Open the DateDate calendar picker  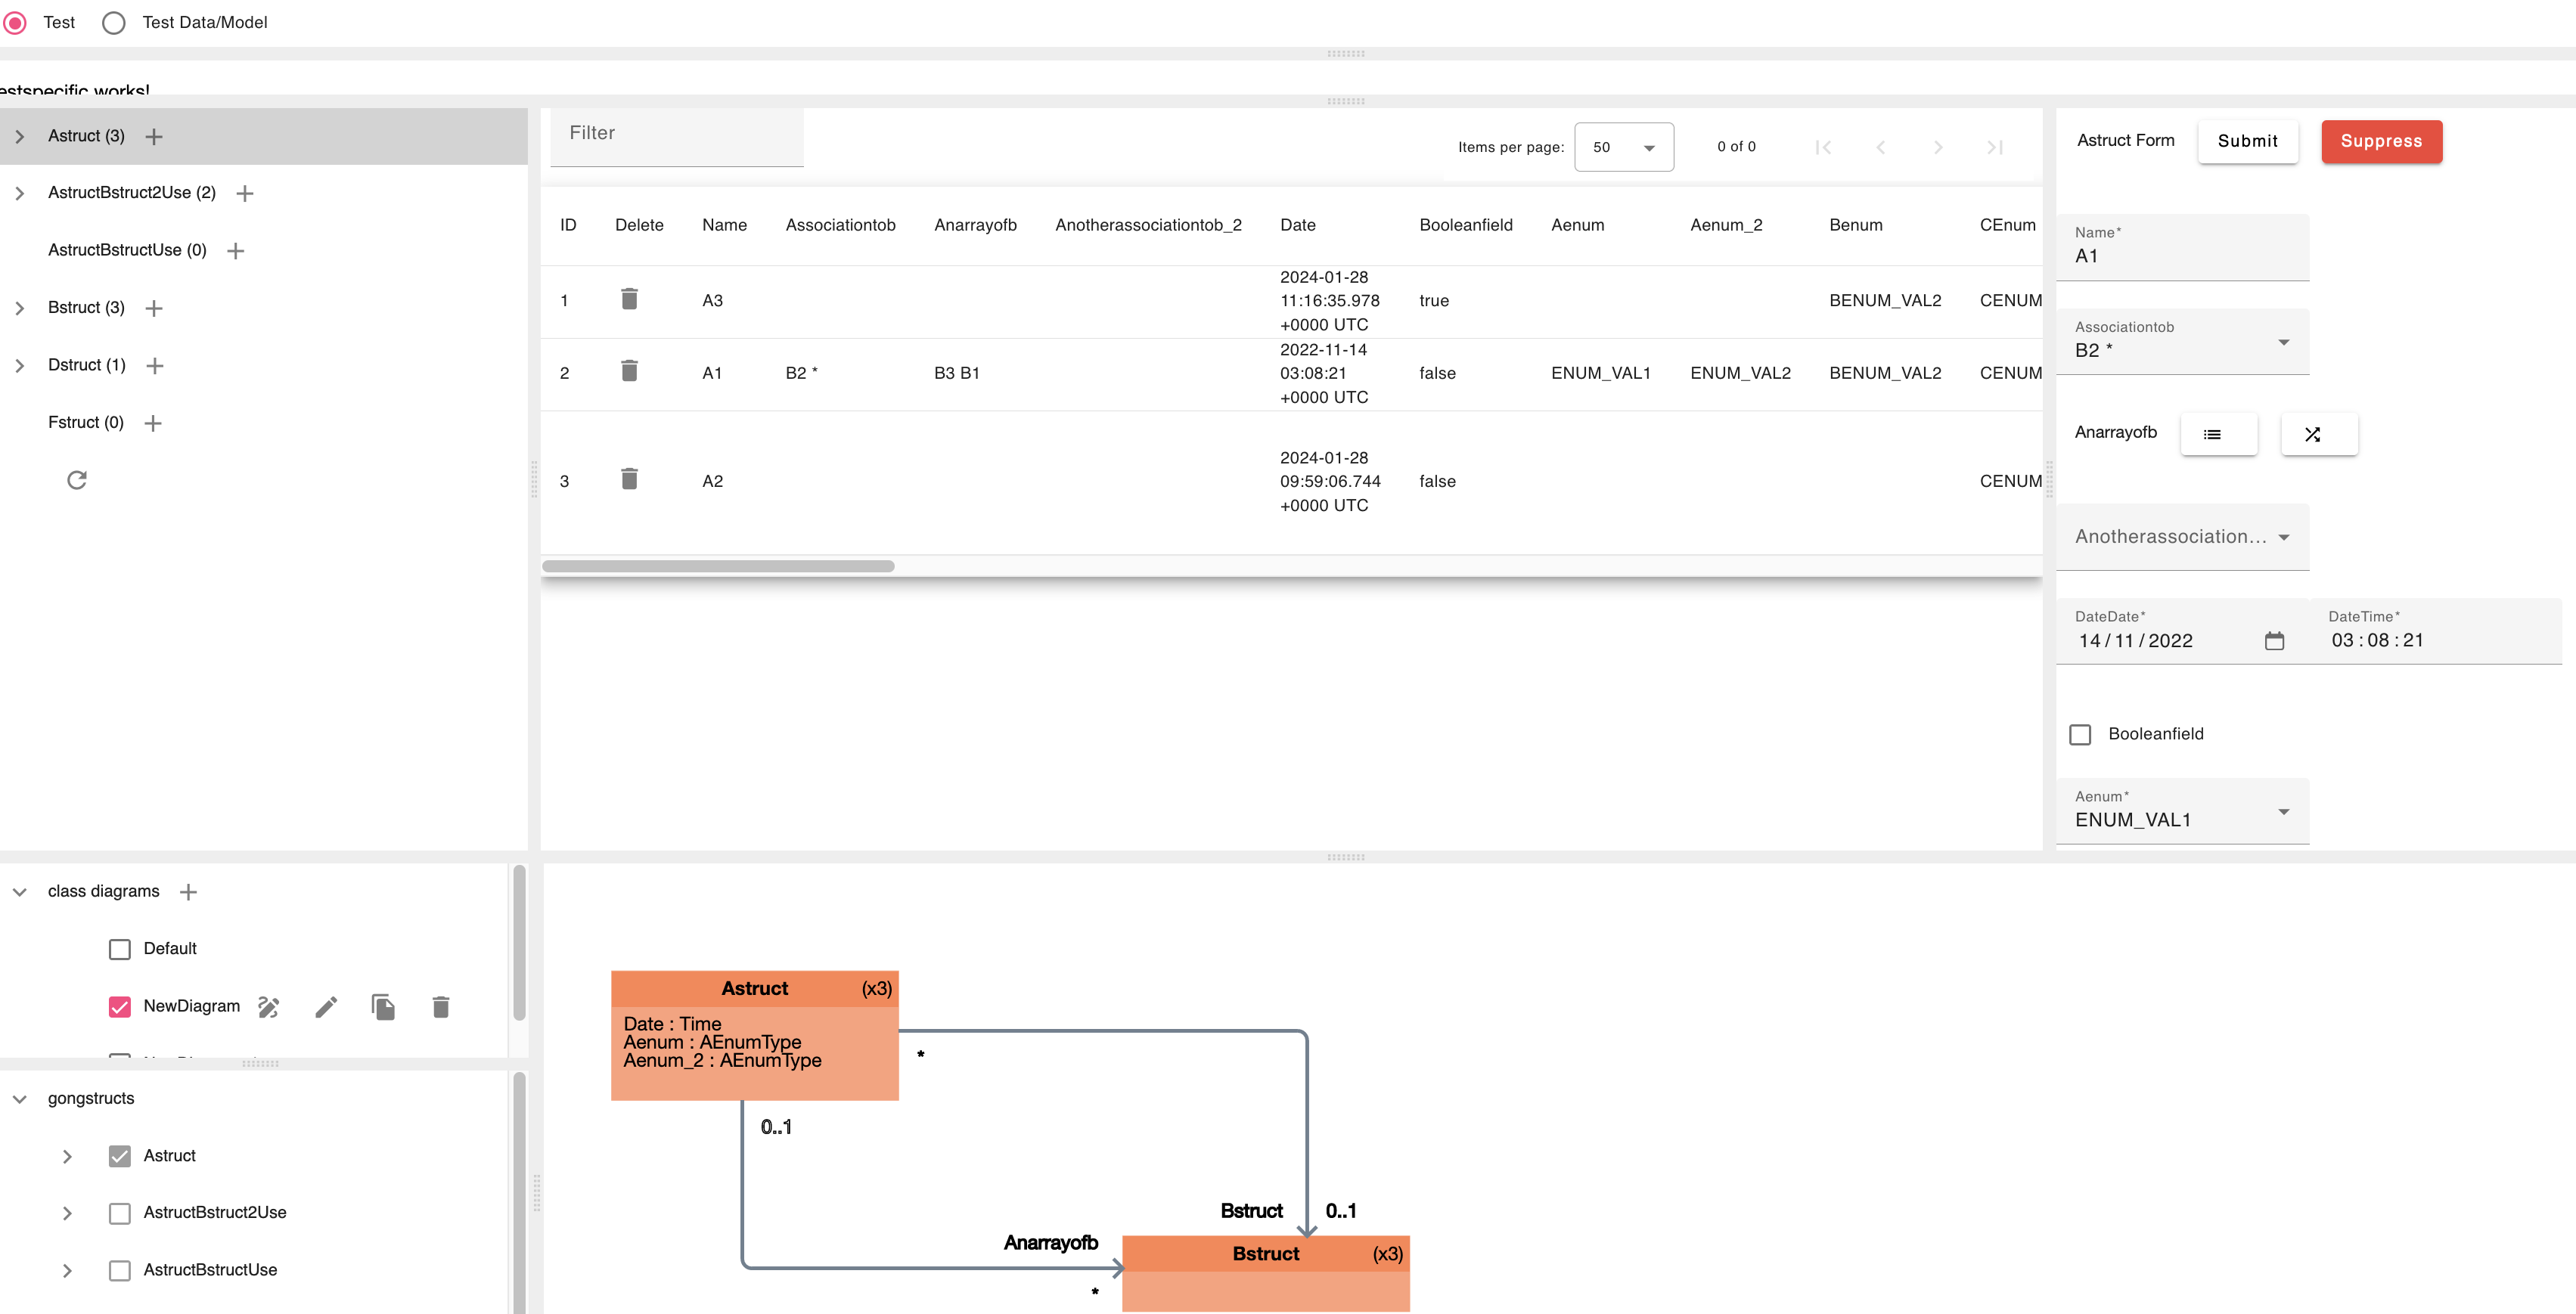(x=2273, y=641)
